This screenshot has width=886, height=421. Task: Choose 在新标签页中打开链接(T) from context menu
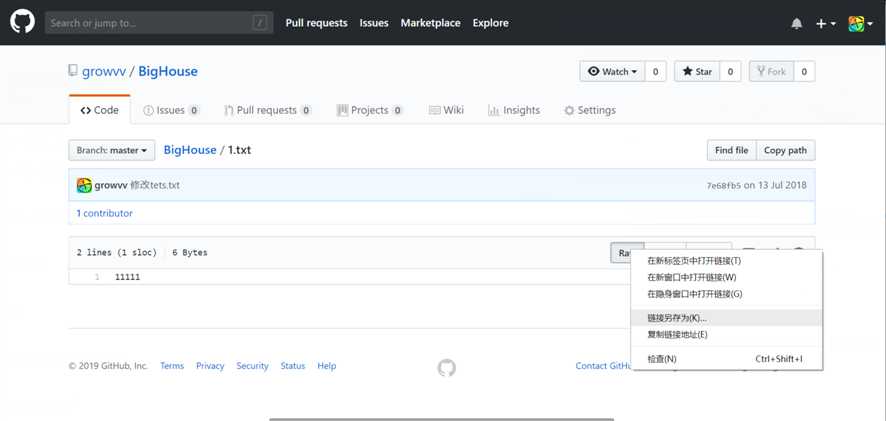[726, 261]
